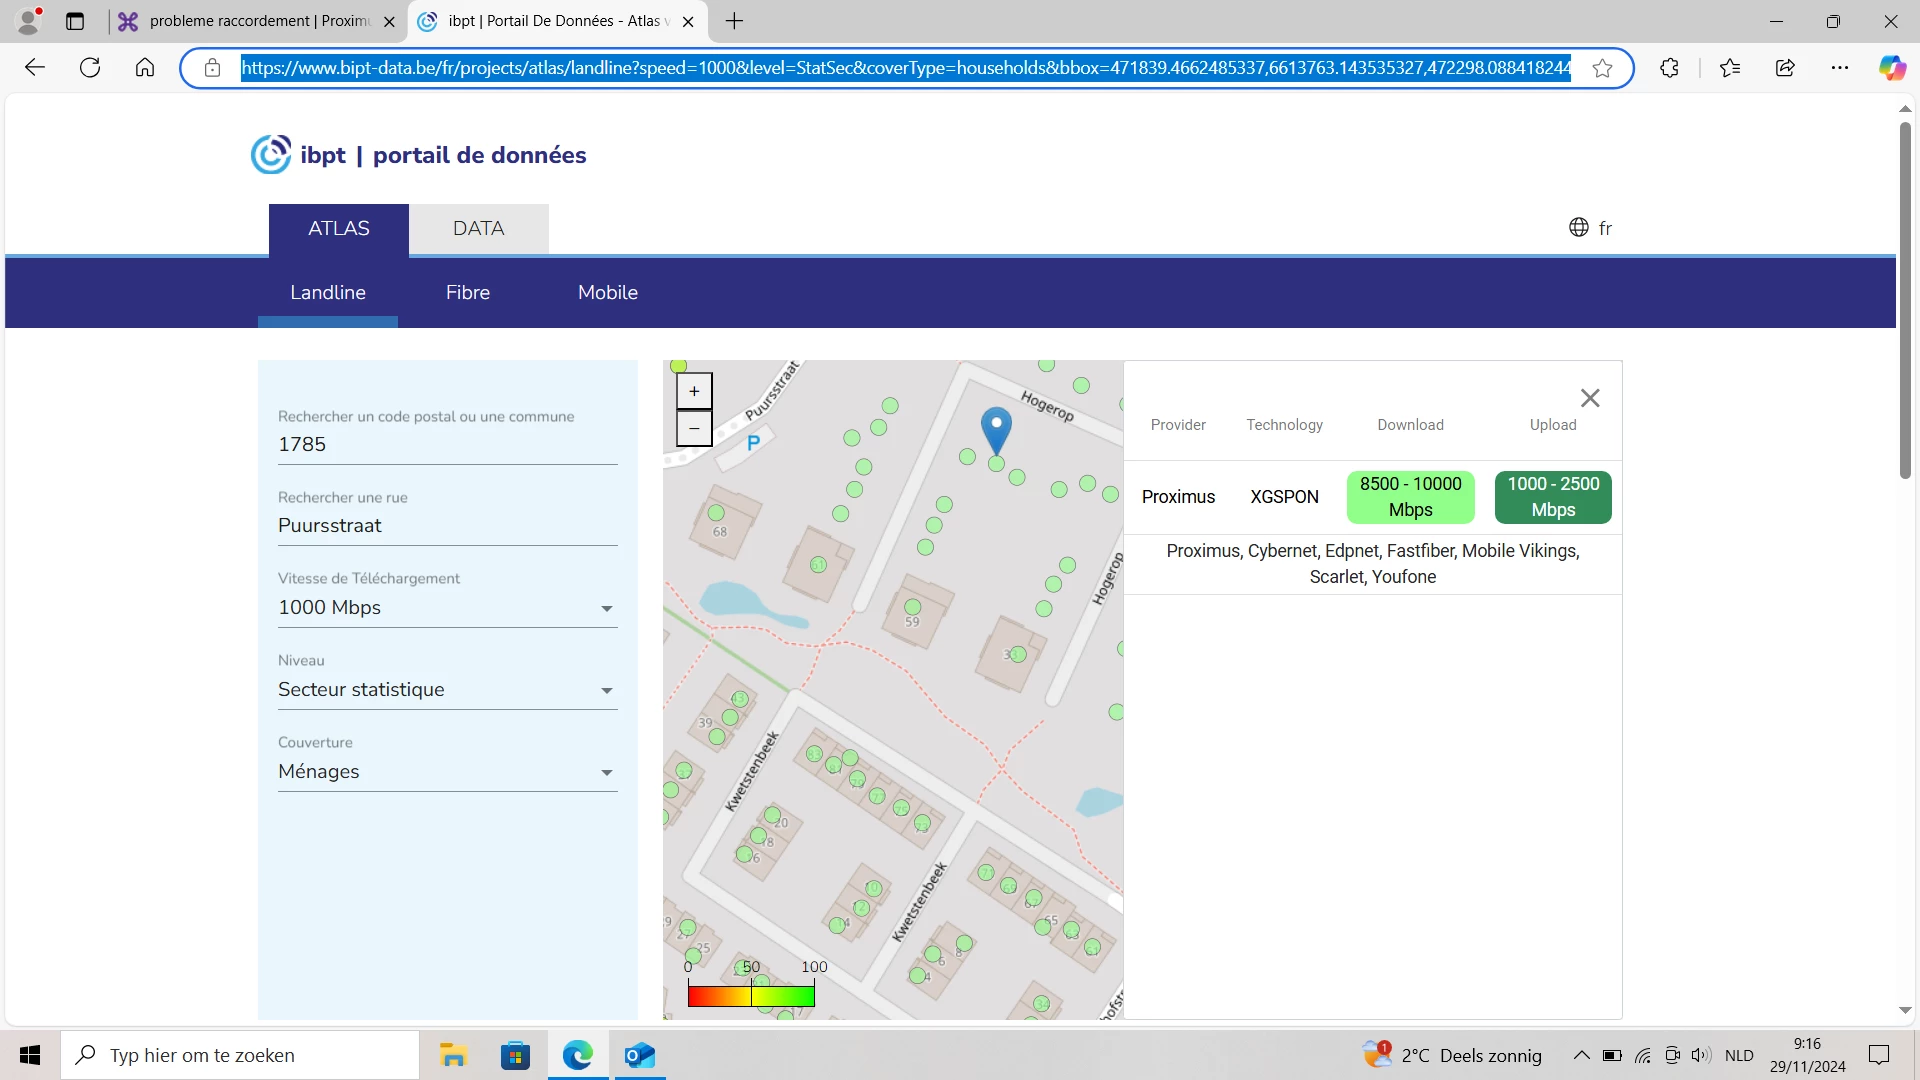Select the Fibre sub-tab
The height and width of the screenshot is (1080, 1920).
tap(467, 292)
